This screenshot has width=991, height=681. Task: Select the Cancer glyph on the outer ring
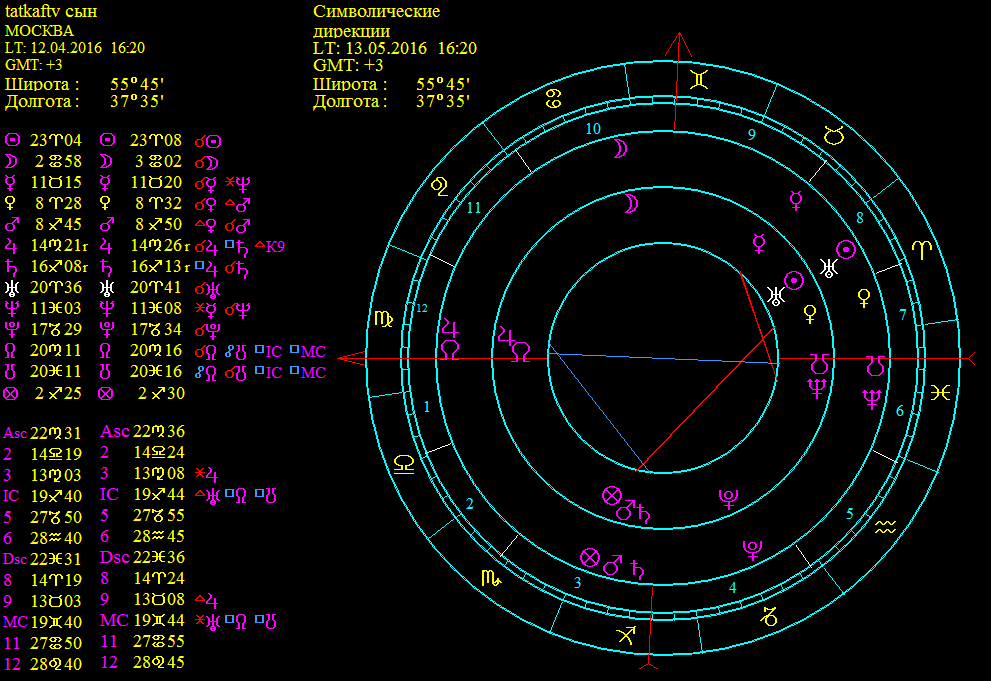coord(553,97)
